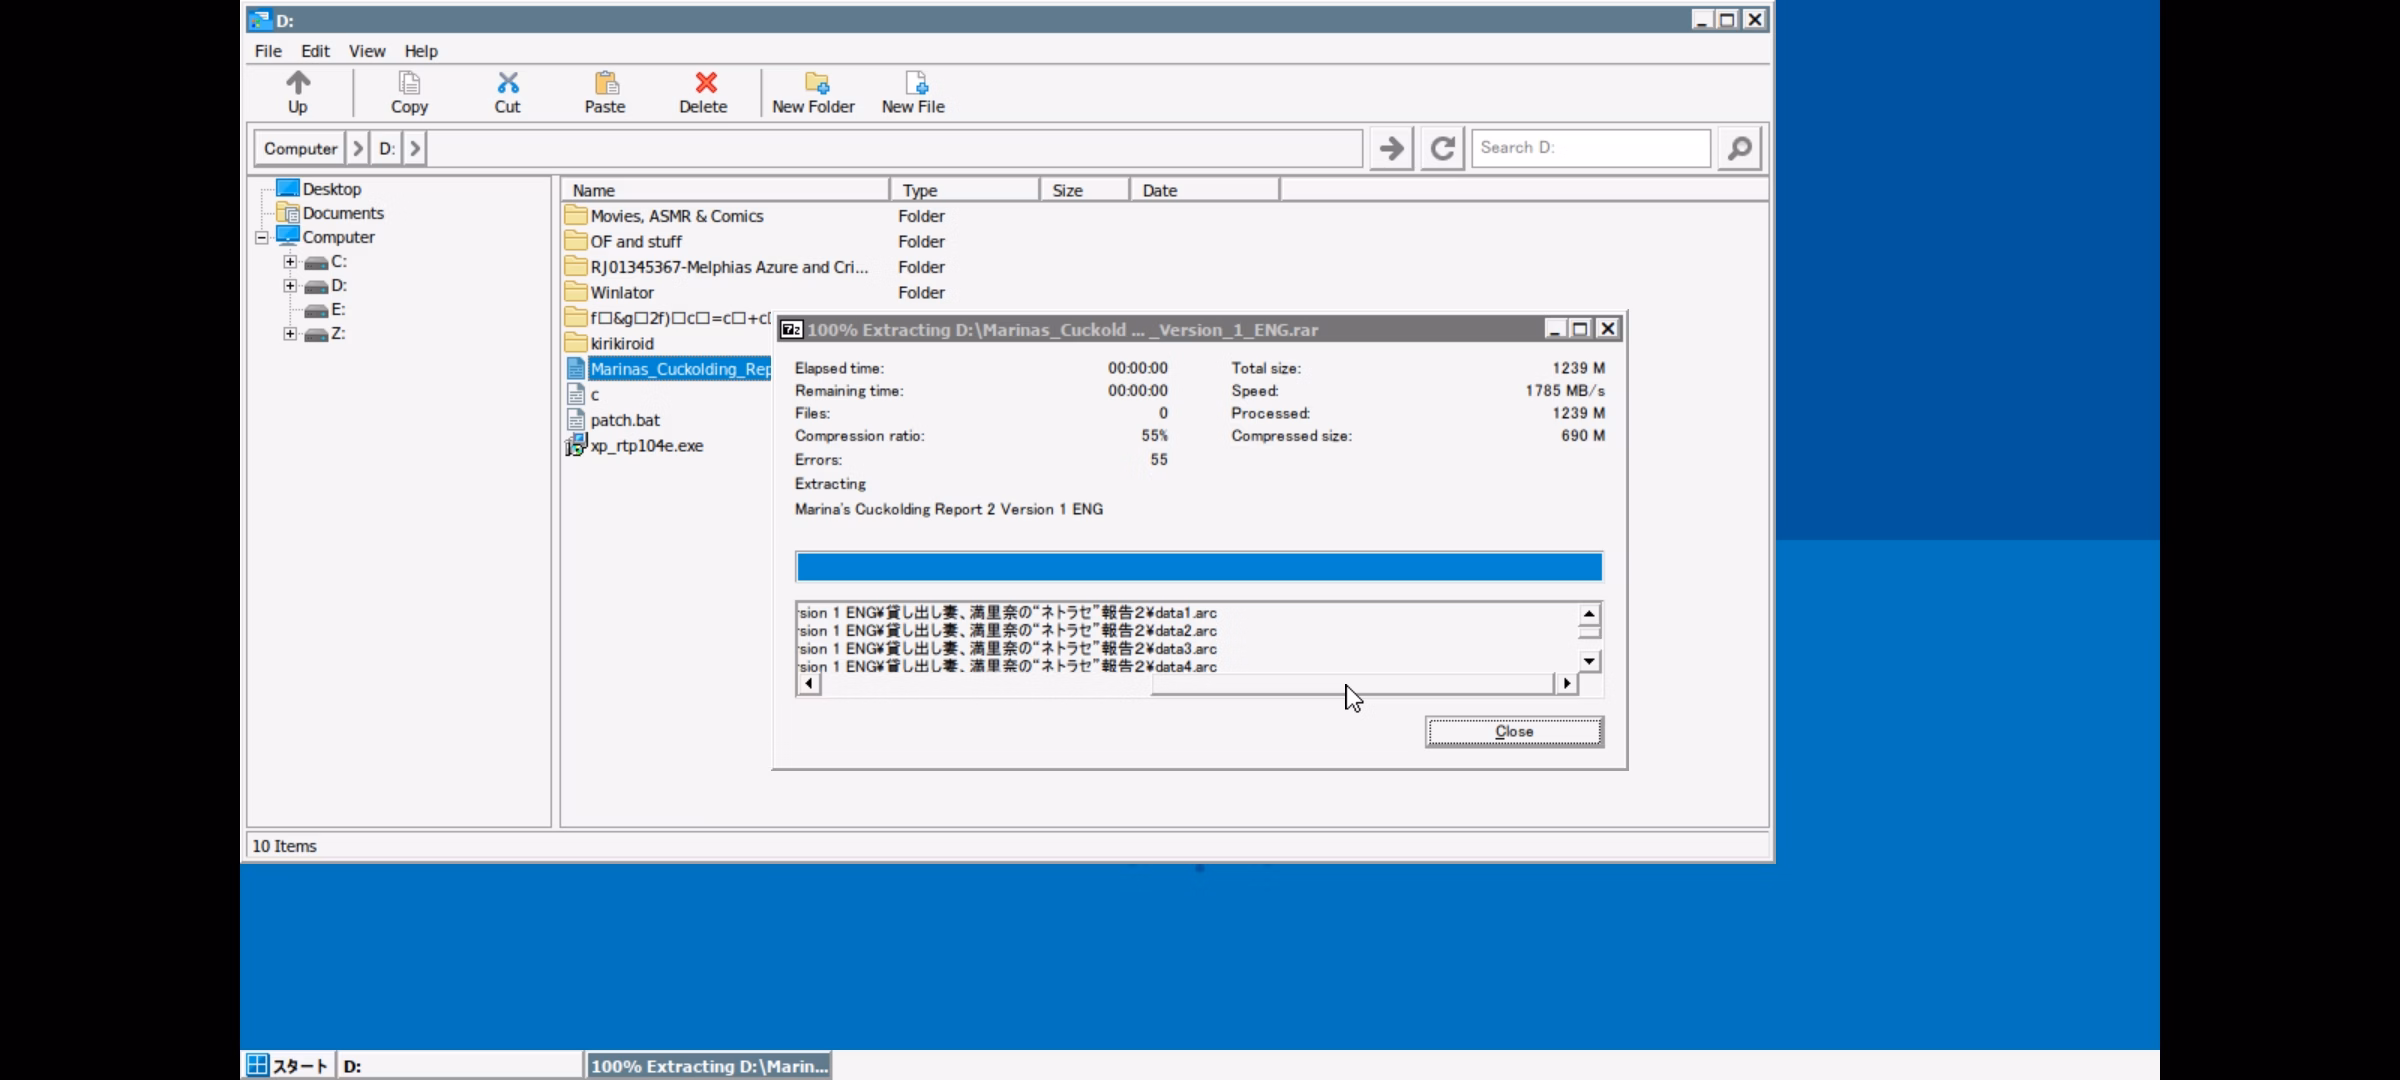Click the red Delete icon

coord(704,83)
